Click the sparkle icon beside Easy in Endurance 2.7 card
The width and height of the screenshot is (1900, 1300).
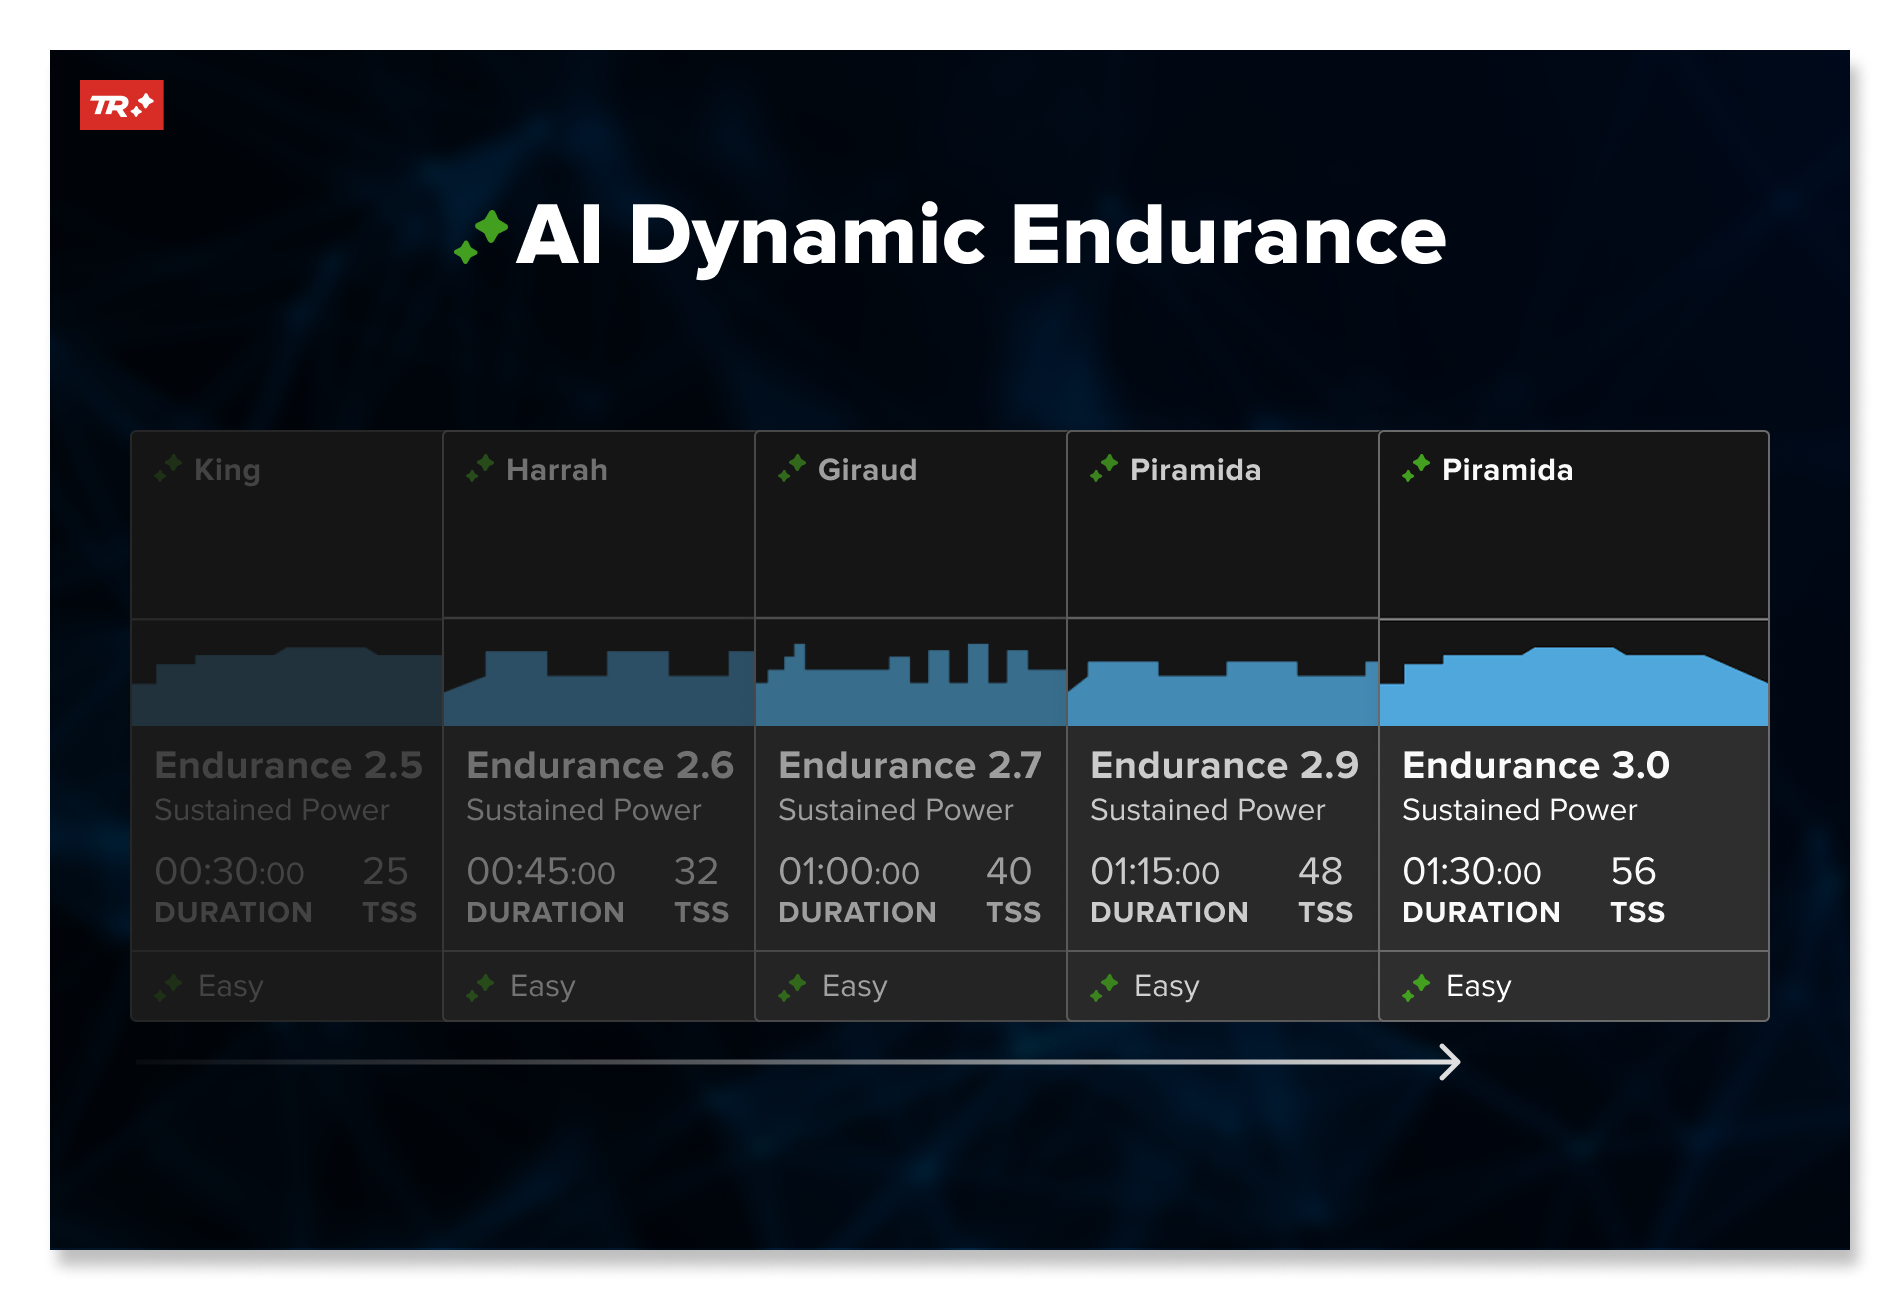(x=792, y=987)
